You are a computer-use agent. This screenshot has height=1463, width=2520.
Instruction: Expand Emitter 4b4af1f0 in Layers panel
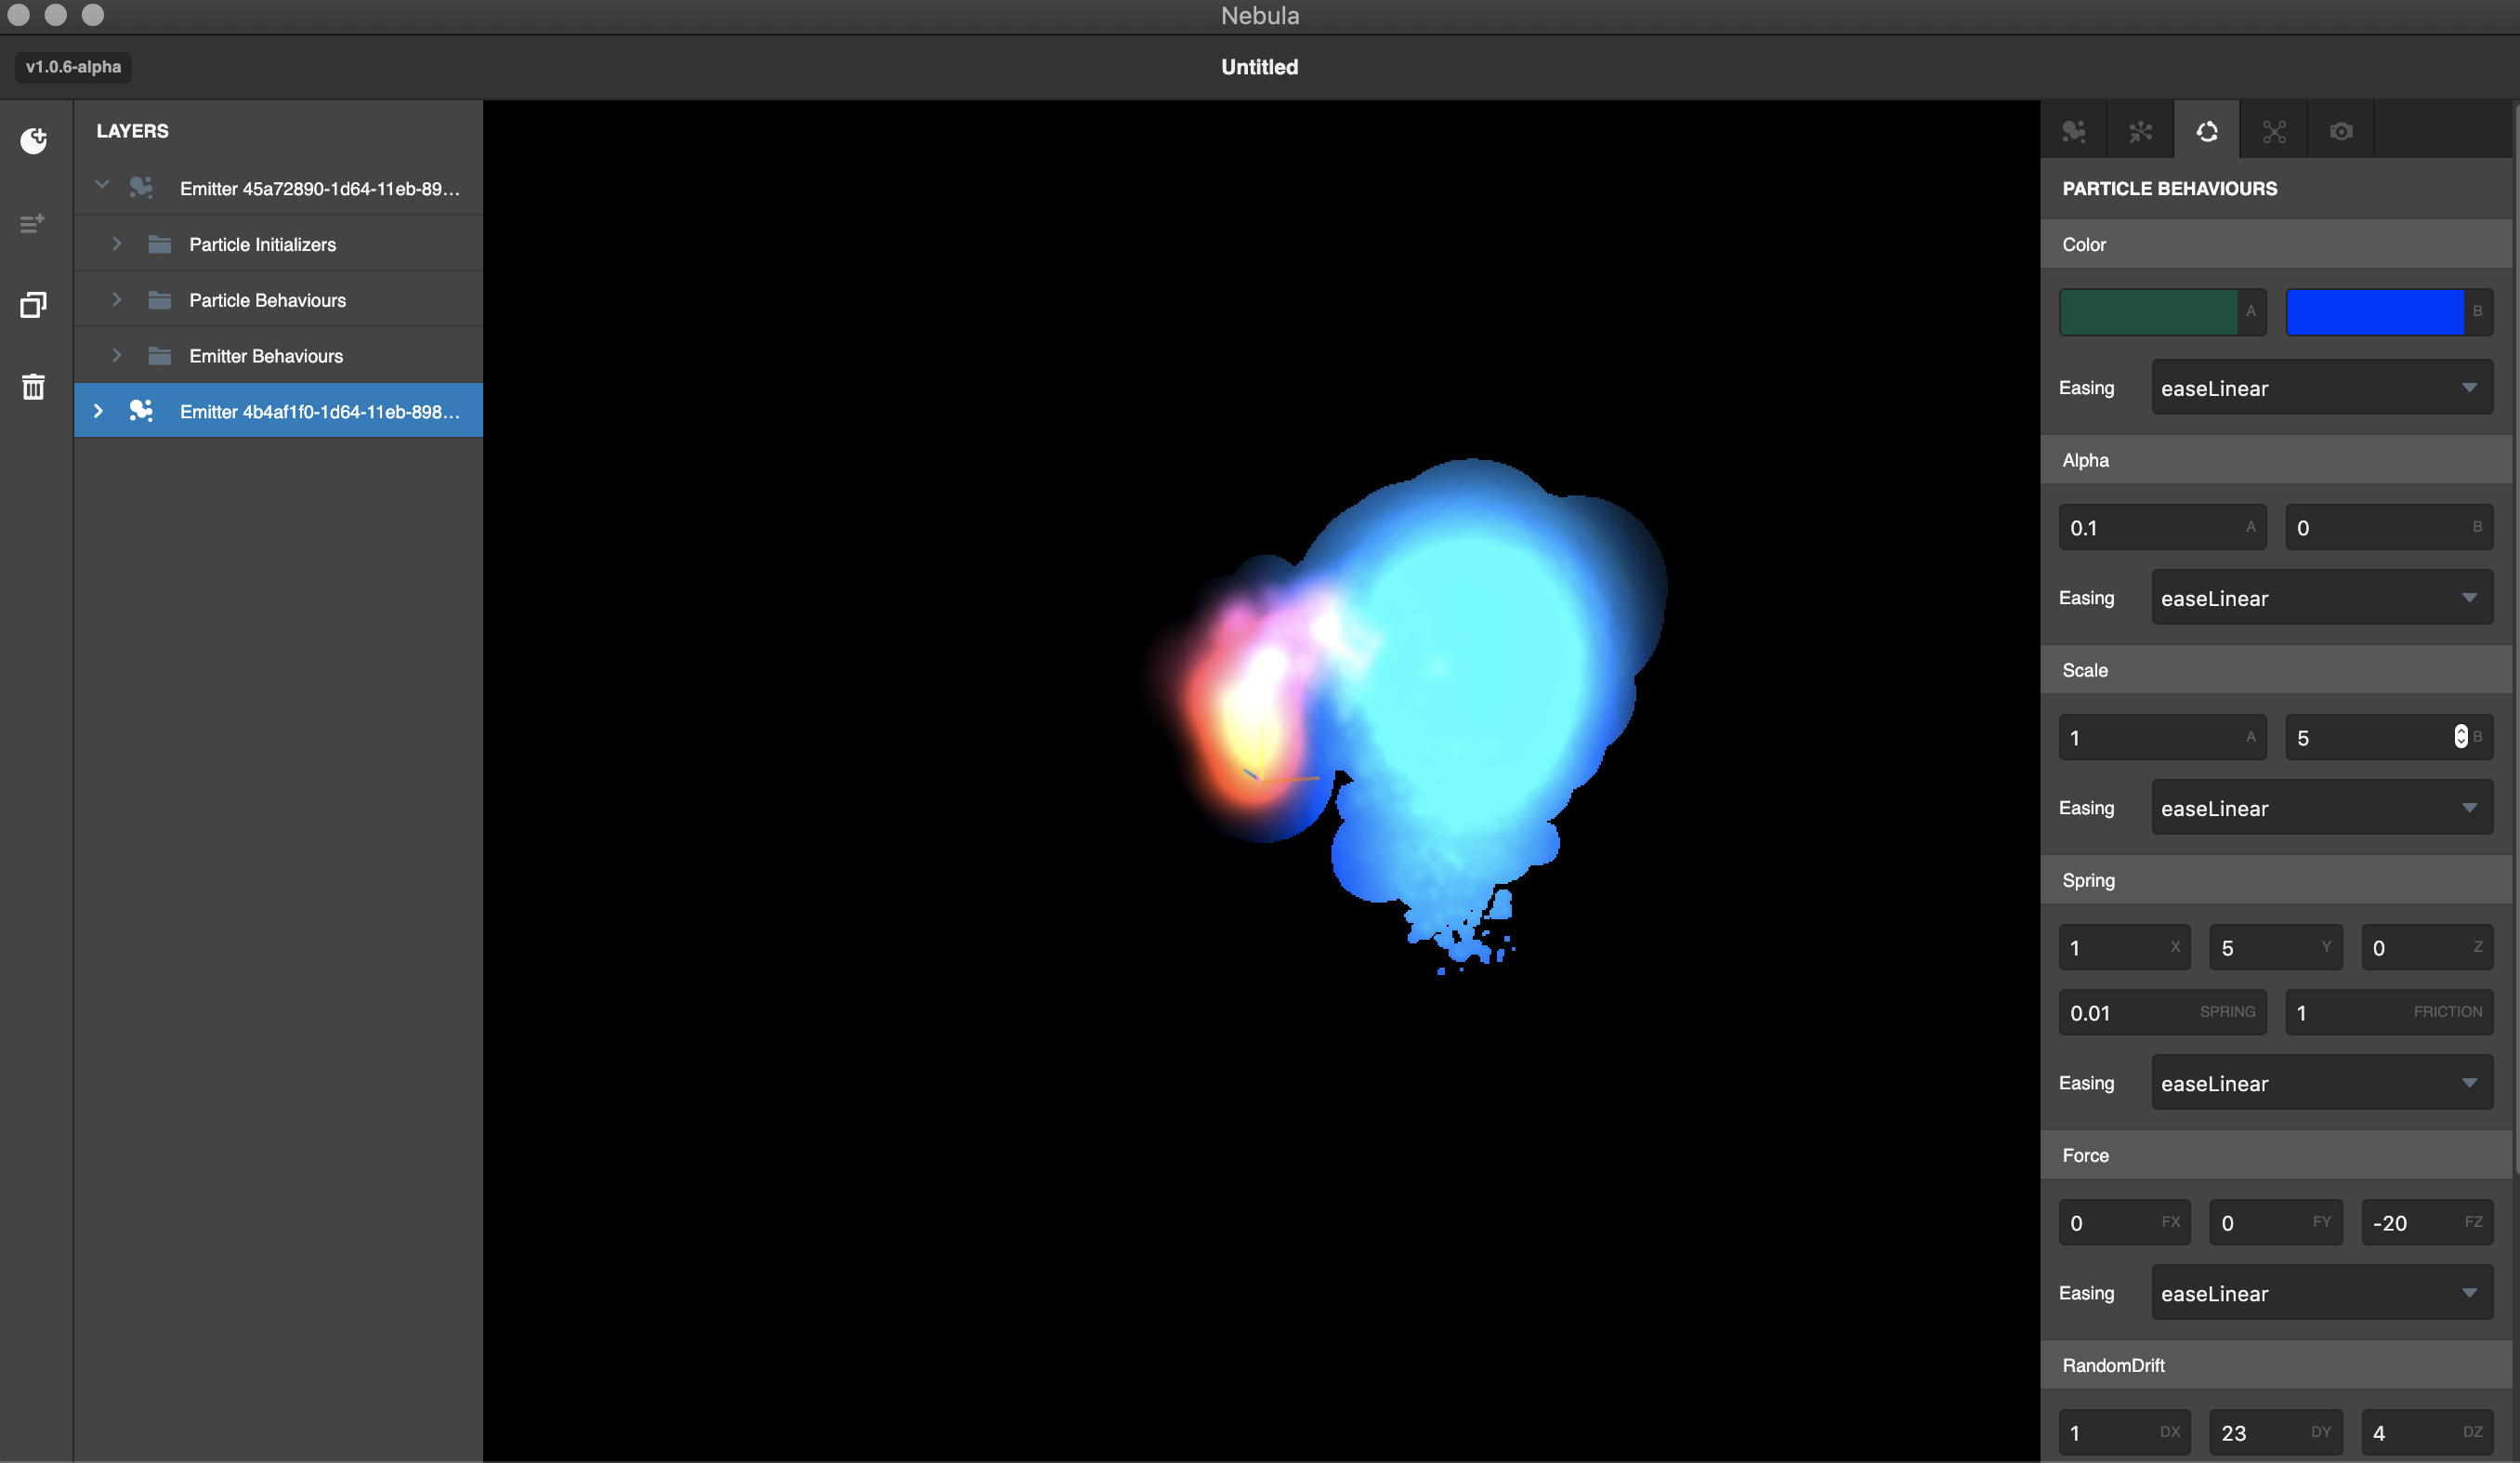click(x=98, y=410)
